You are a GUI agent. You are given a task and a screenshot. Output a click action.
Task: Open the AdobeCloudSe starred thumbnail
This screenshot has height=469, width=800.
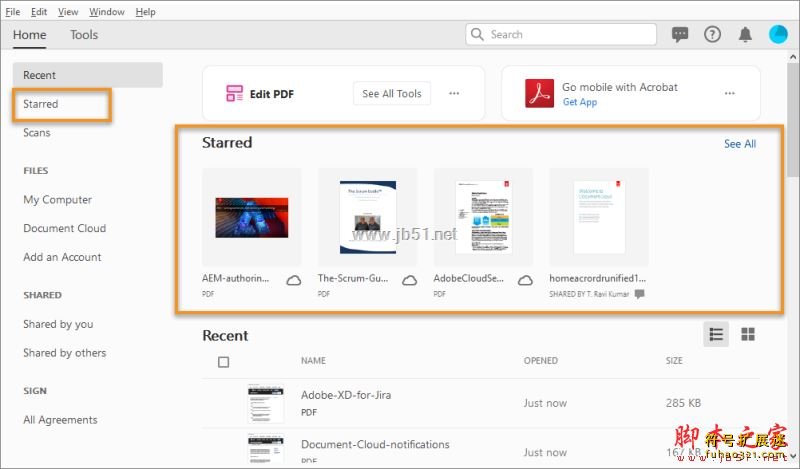[x=484, y=217]
